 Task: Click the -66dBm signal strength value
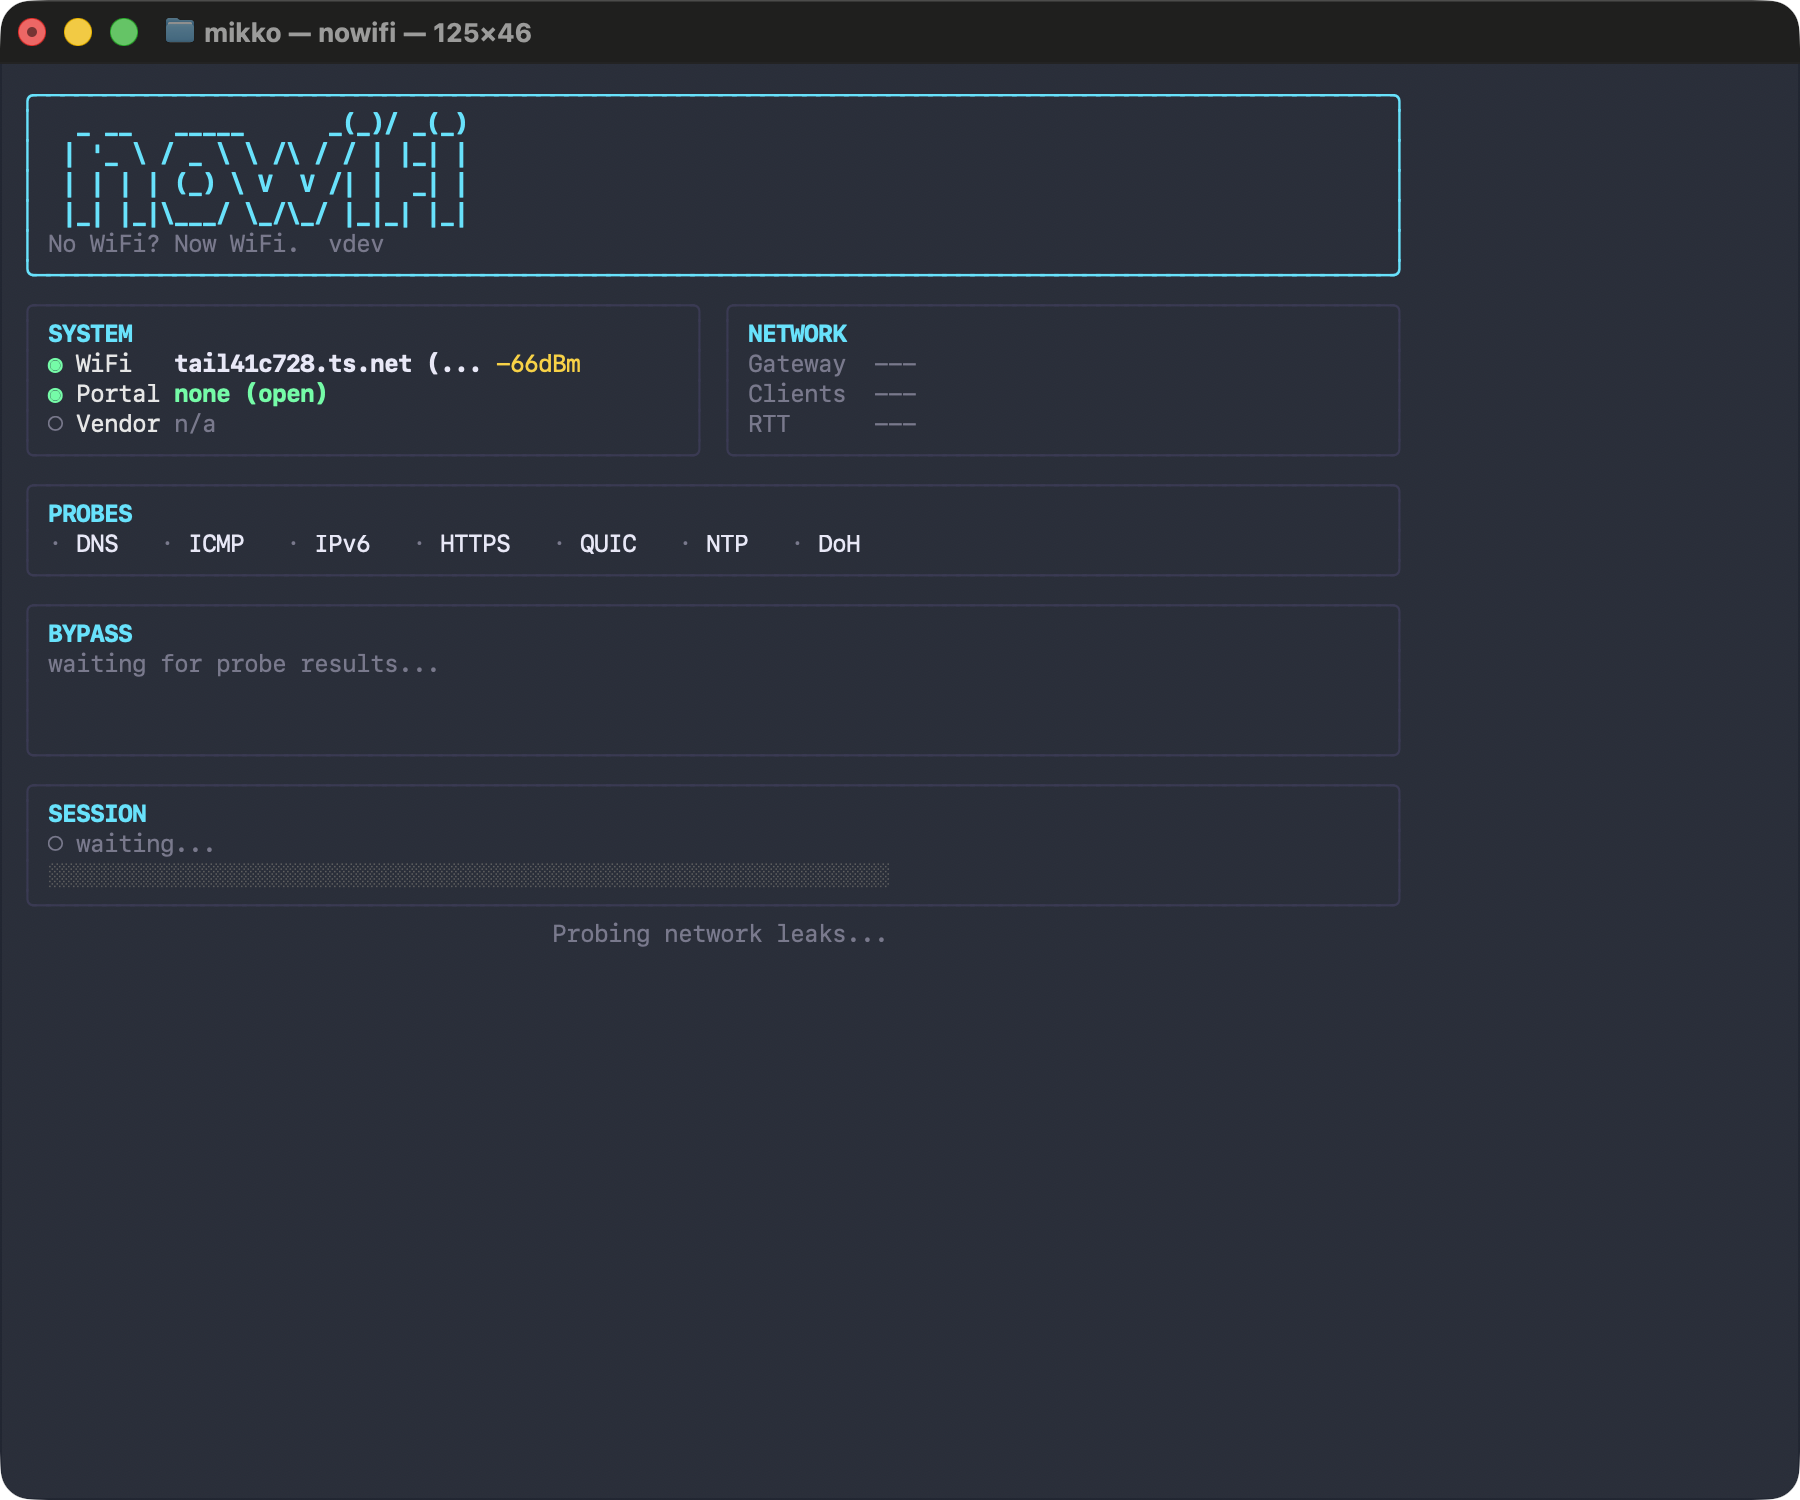point(538,364)
